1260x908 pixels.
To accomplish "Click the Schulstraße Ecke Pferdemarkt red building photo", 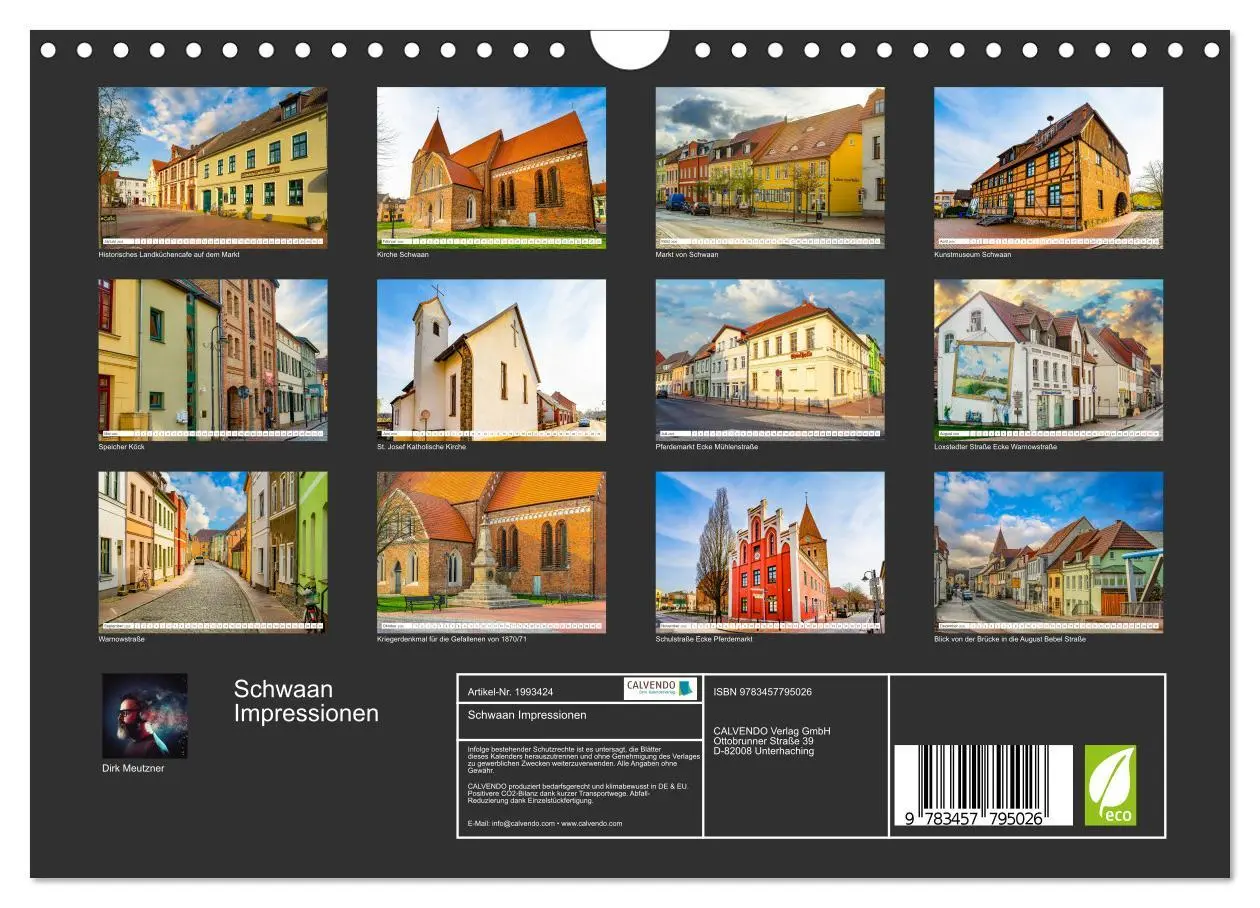I will click(x=770, y=552).
